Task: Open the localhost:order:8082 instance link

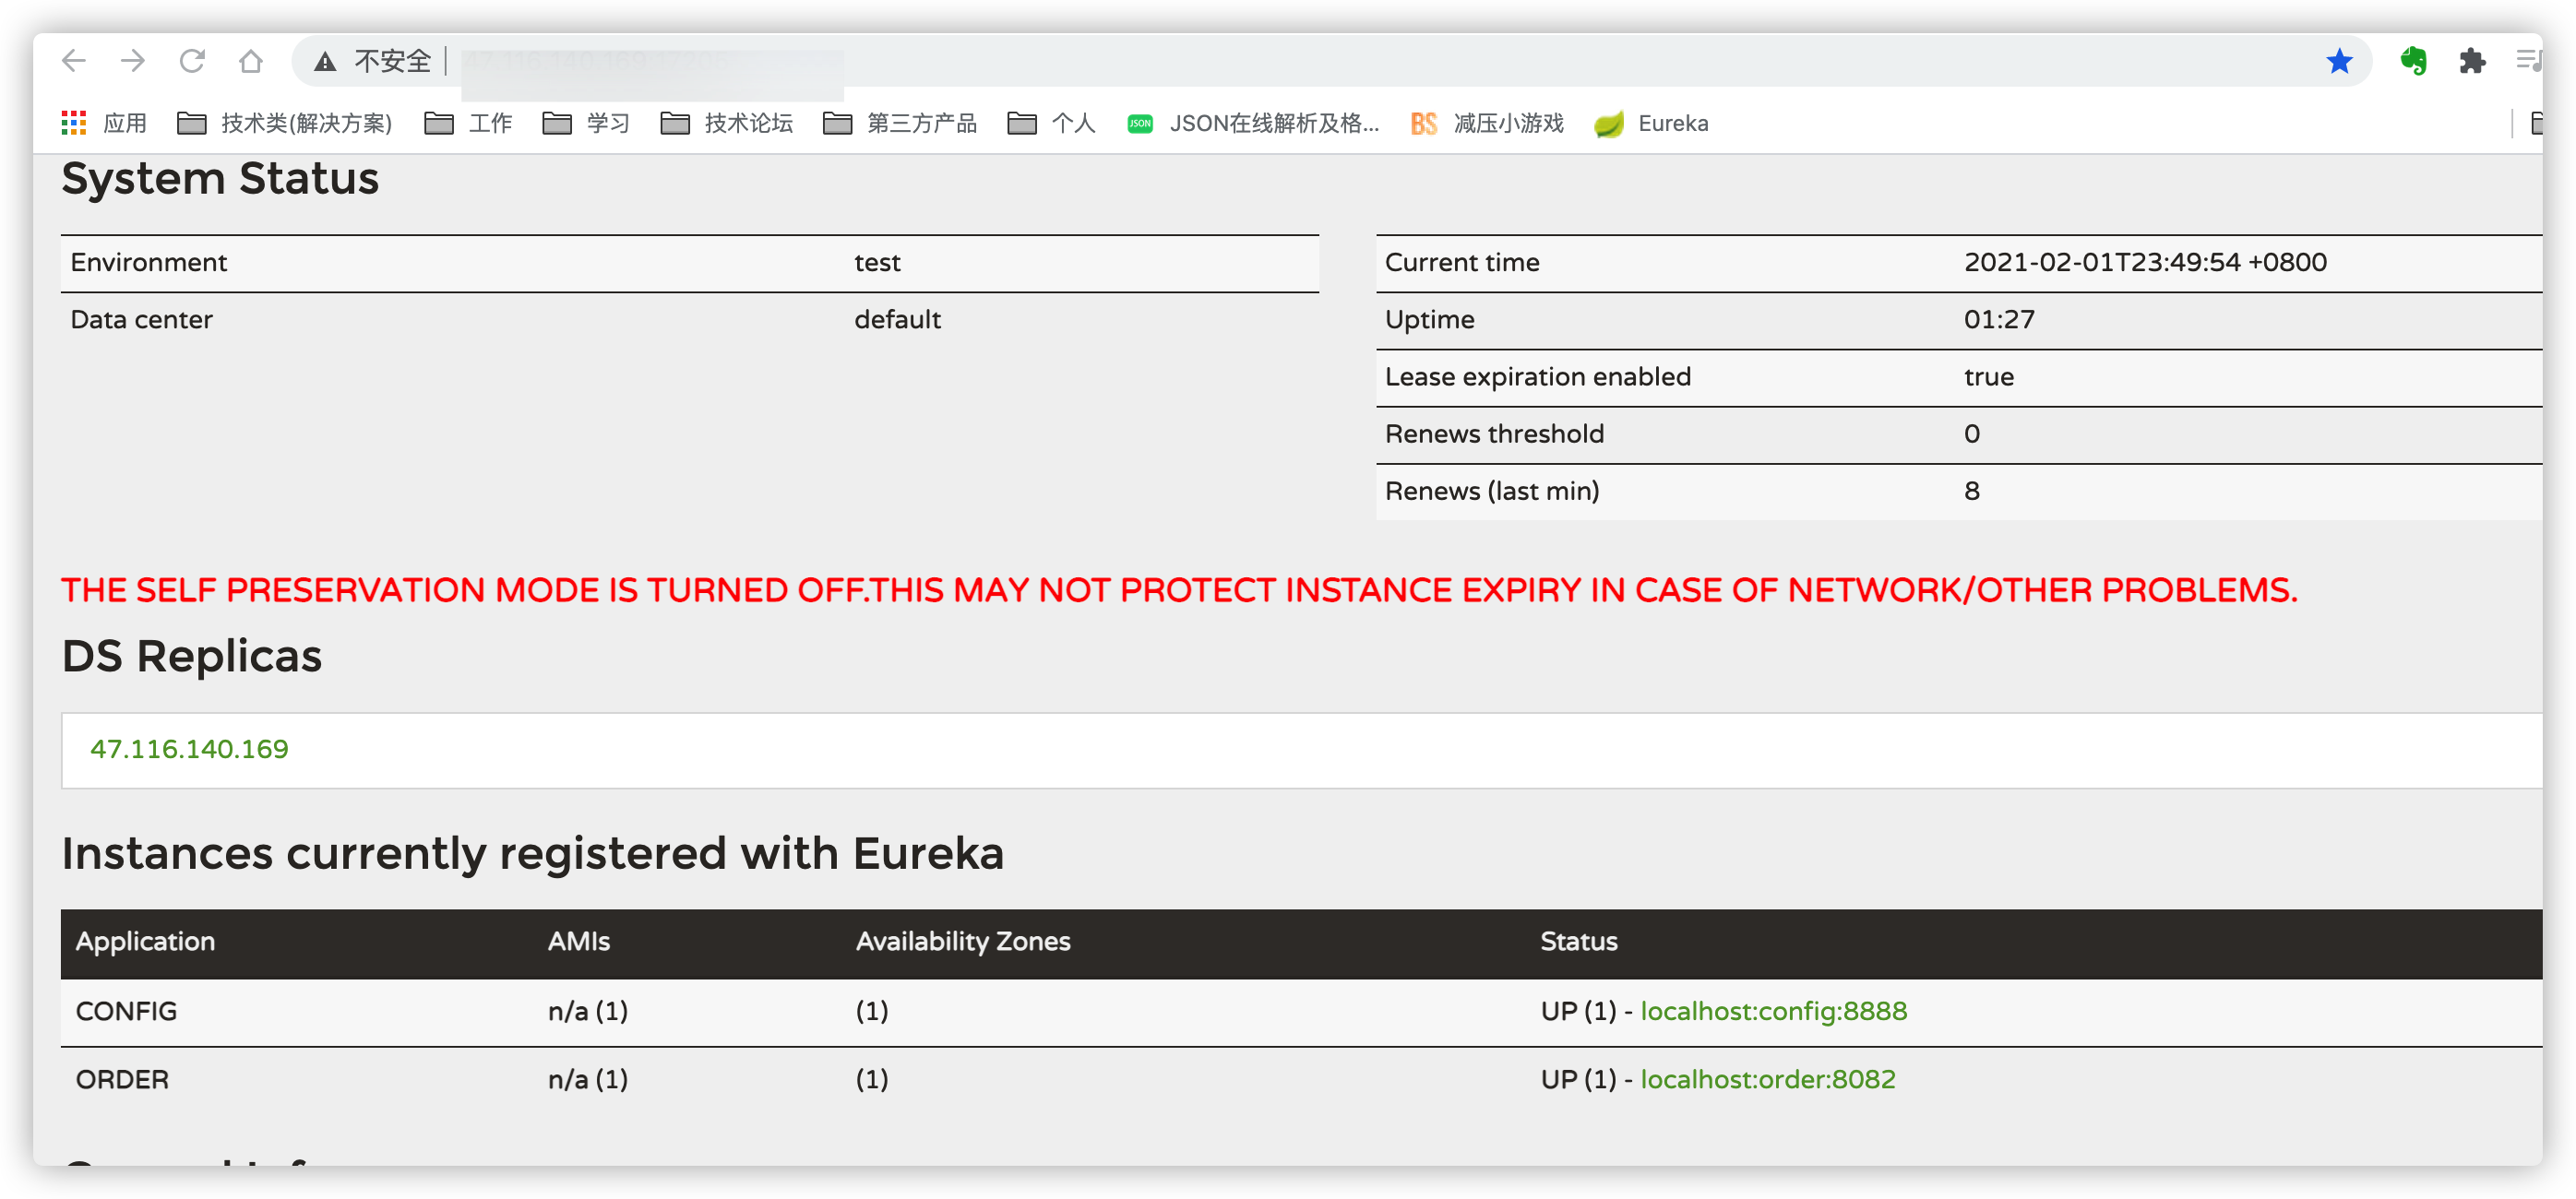Action: (1767, 1079)
